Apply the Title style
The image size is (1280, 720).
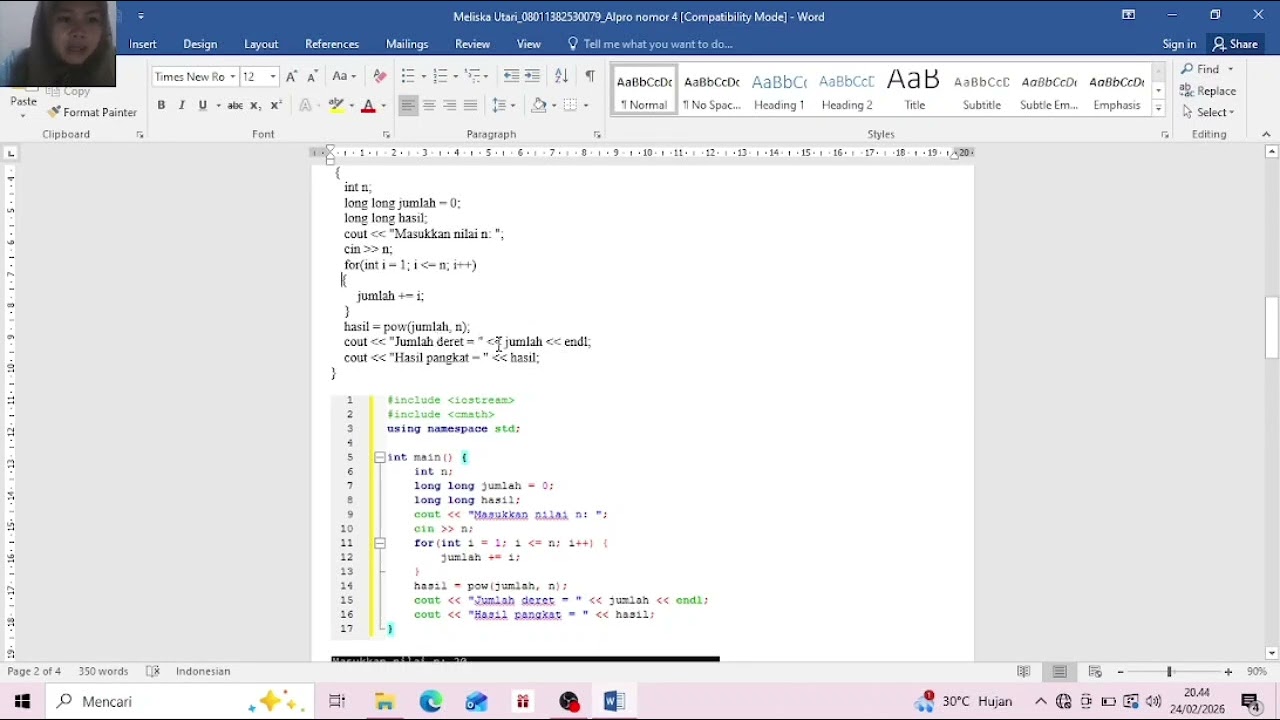915,90
